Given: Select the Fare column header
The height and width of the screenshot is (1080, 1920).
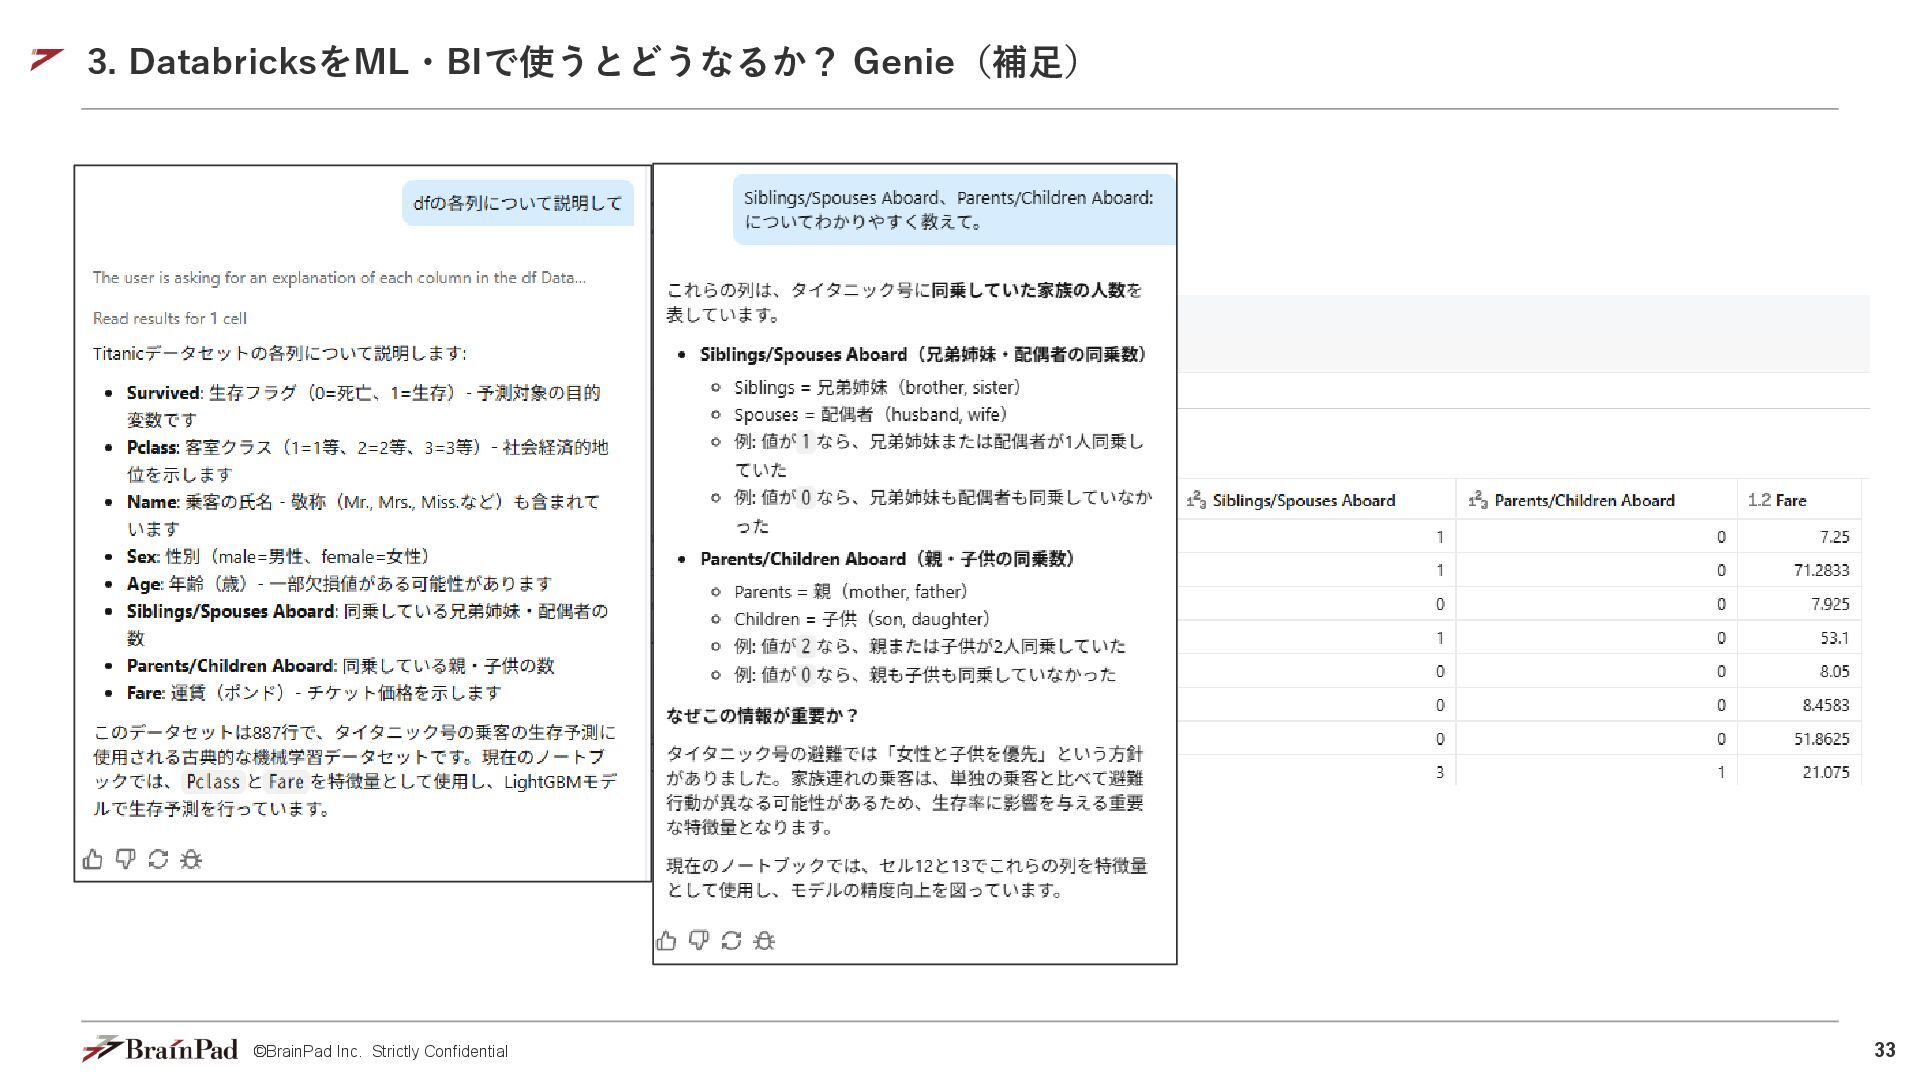Looking at the screenshot, I should point(1790,500).
